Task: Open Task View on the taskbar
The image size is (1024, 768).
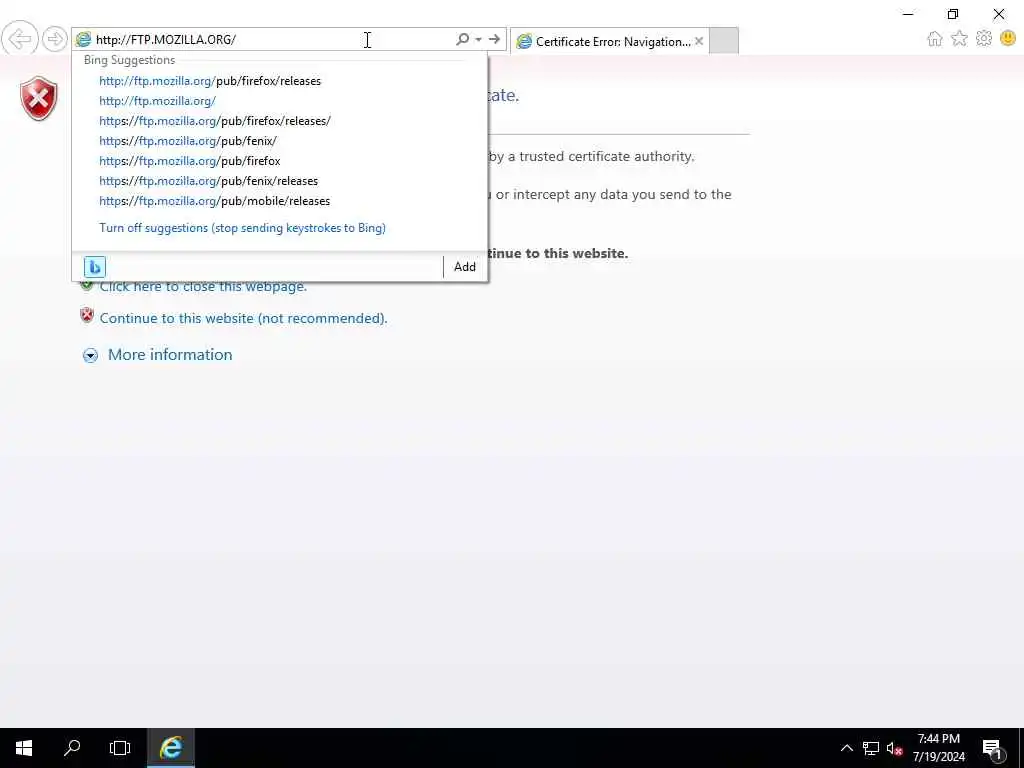Action: [120, 748]
